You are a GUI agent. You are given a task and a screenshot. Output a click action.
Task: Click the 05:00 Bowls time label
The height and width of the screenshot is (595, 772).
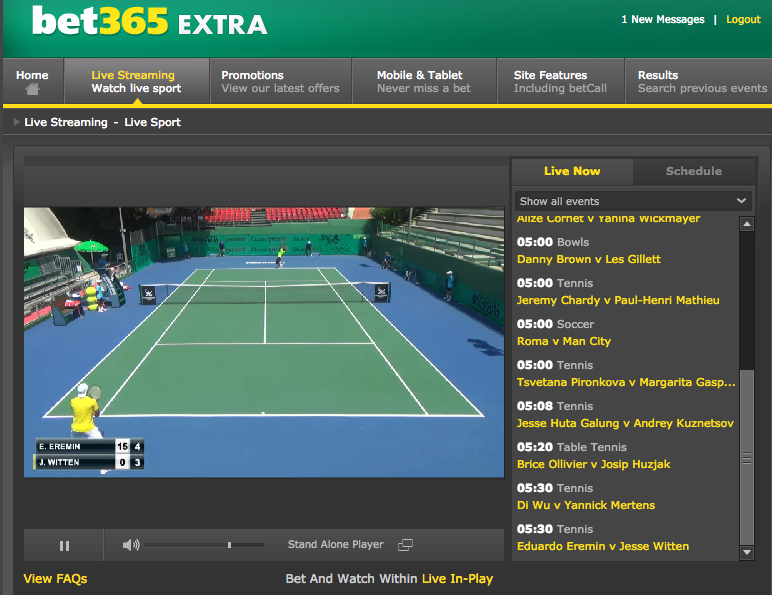(x=553, y=242)
